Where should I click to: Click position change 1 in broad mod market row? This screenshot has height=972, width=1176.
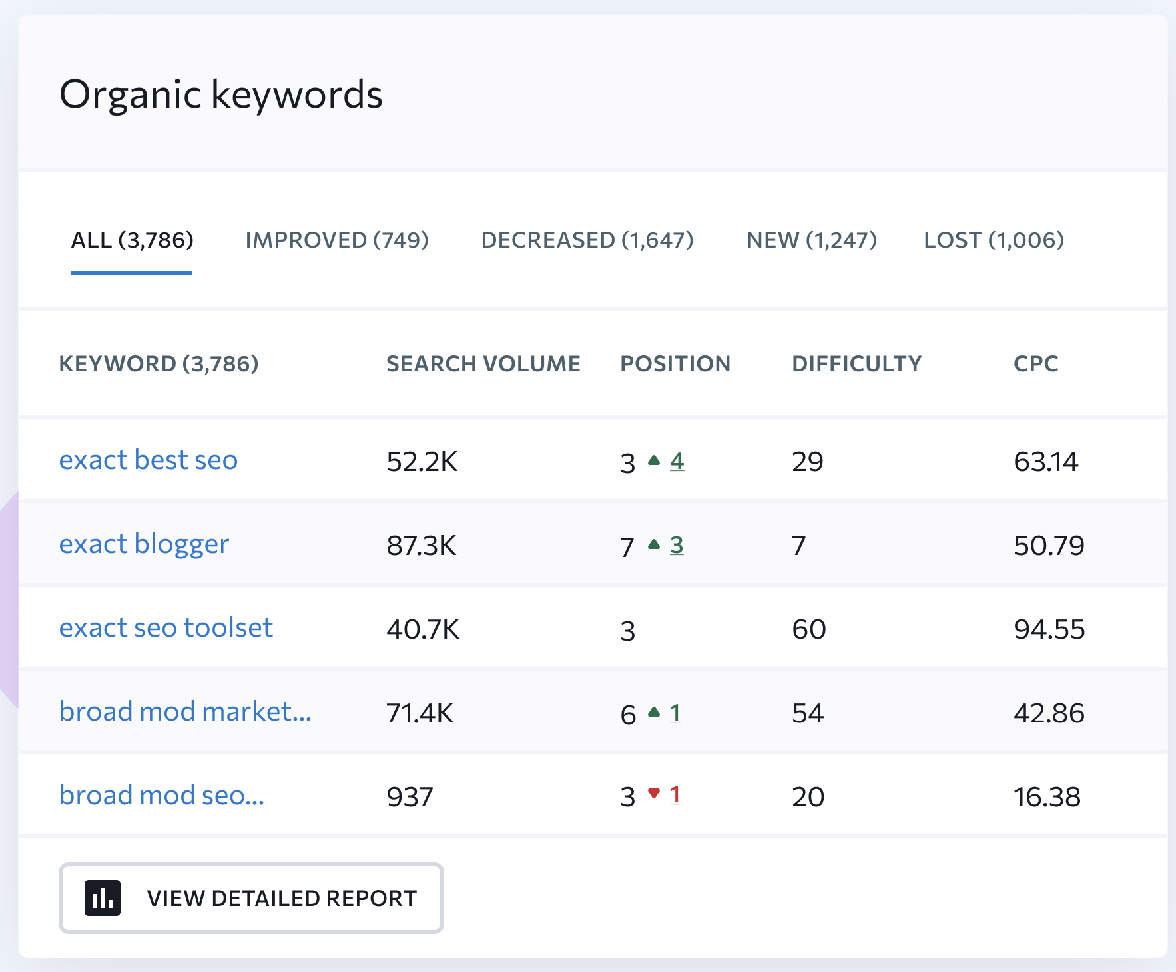675,712
